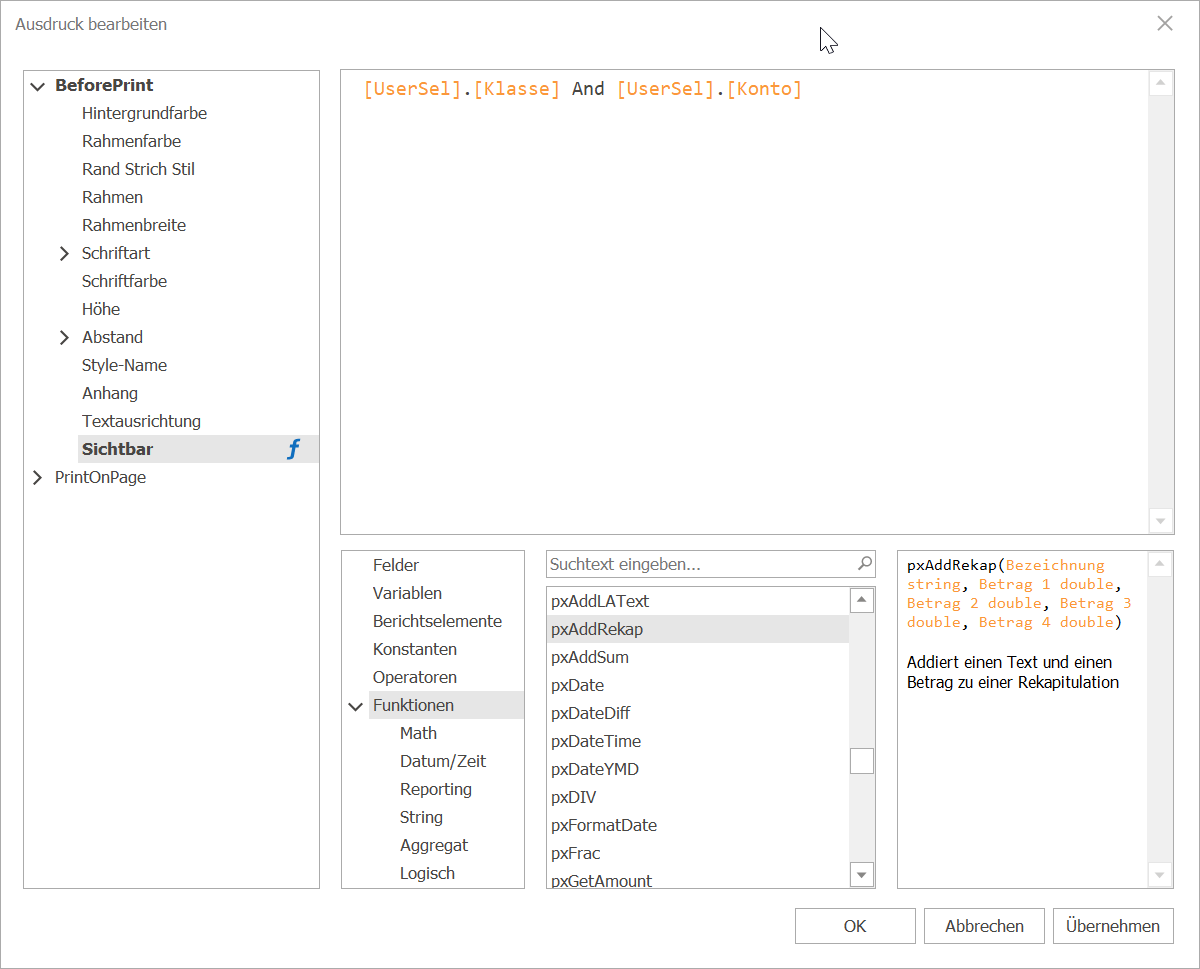
Task: Click the Abbrechen button
Action: (x=984, y=926)
